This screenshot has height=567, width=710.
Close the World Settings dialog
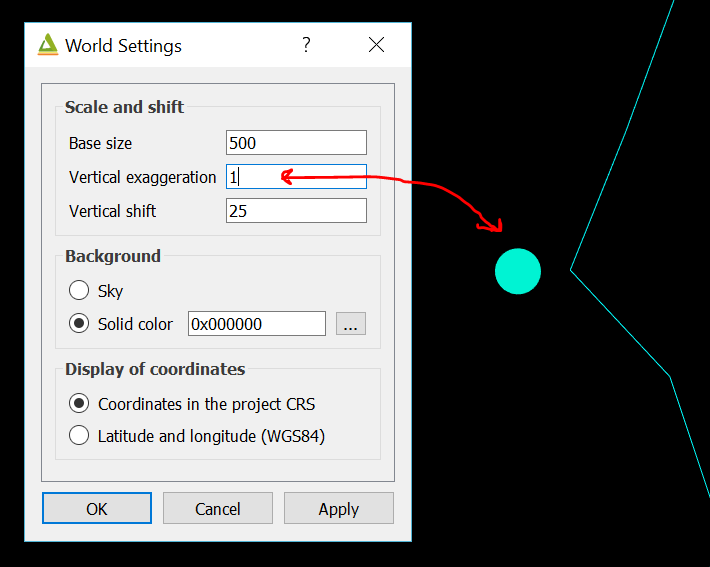click(376, 45)
